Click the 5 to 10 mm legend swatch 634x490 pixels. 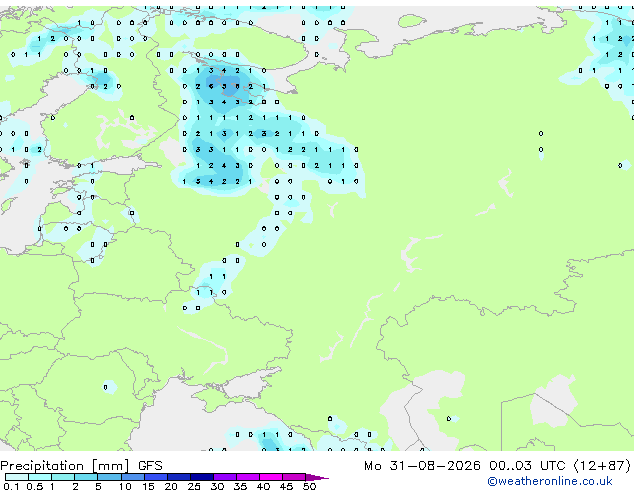[x=109, y=477]
